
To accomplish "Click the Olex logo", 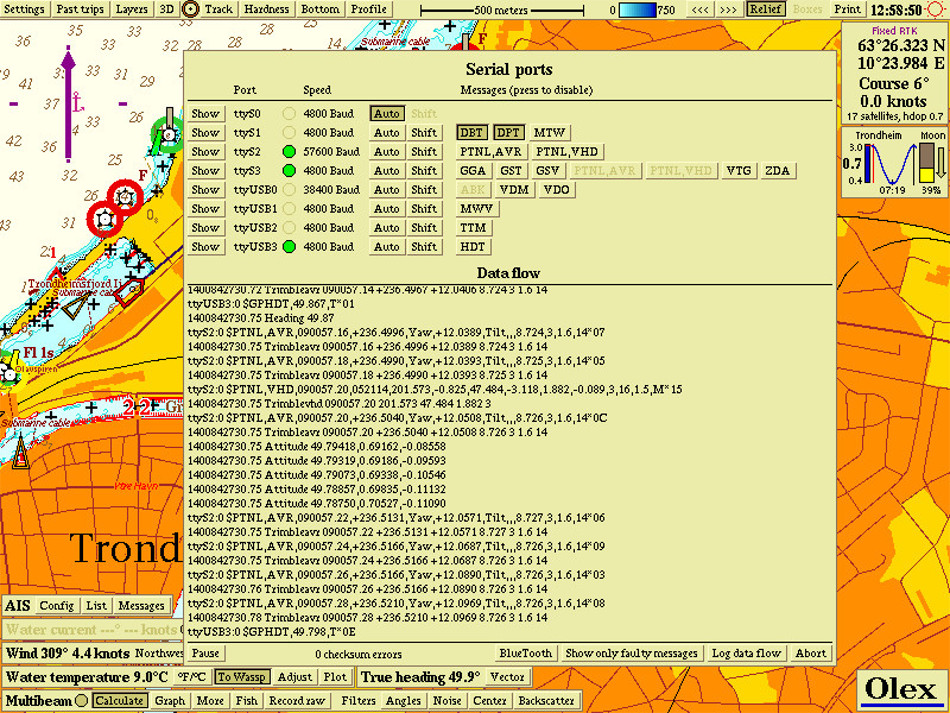I will [899, 689].
